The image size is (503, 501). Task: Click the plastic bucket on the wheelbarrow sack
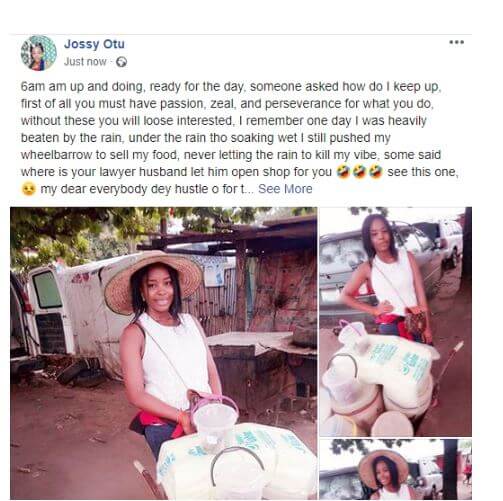click(215, 422)
